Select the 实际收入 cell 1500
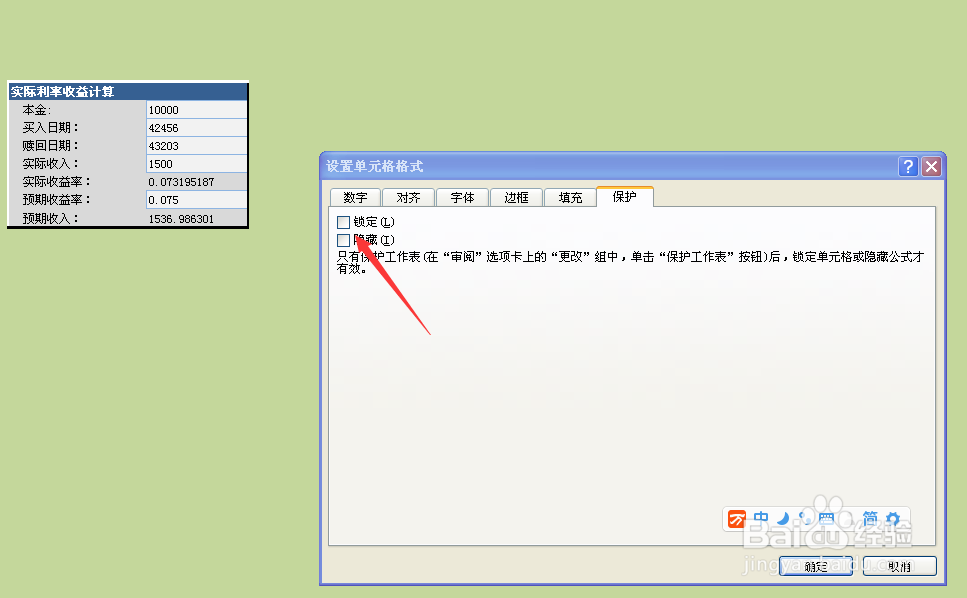This screenshot has height=598, width=967. pos(197,163)
